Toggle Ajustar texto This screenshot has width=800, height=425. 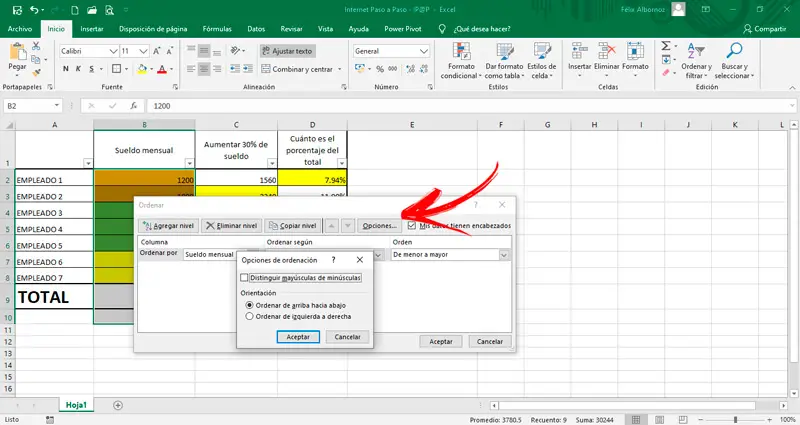[288, 51]
